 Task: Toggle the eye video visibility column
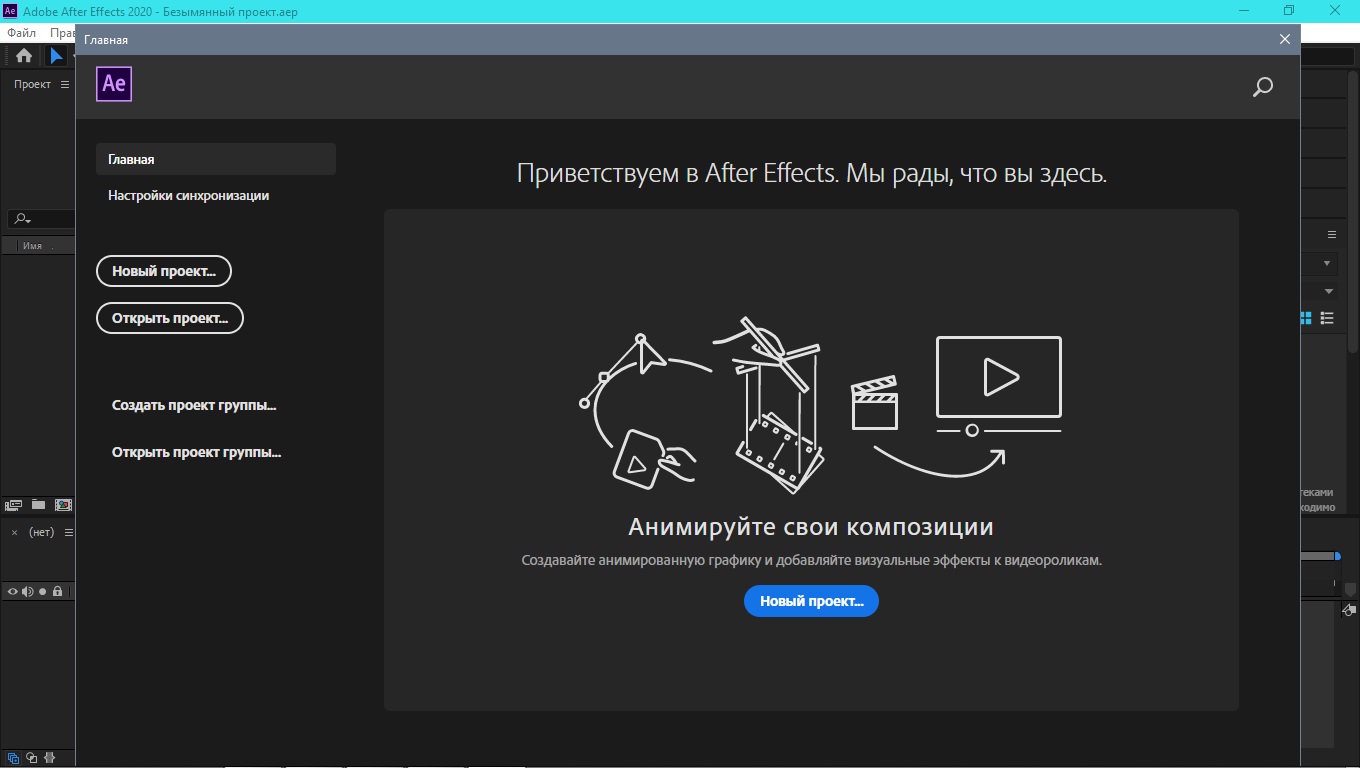[13, 592]
